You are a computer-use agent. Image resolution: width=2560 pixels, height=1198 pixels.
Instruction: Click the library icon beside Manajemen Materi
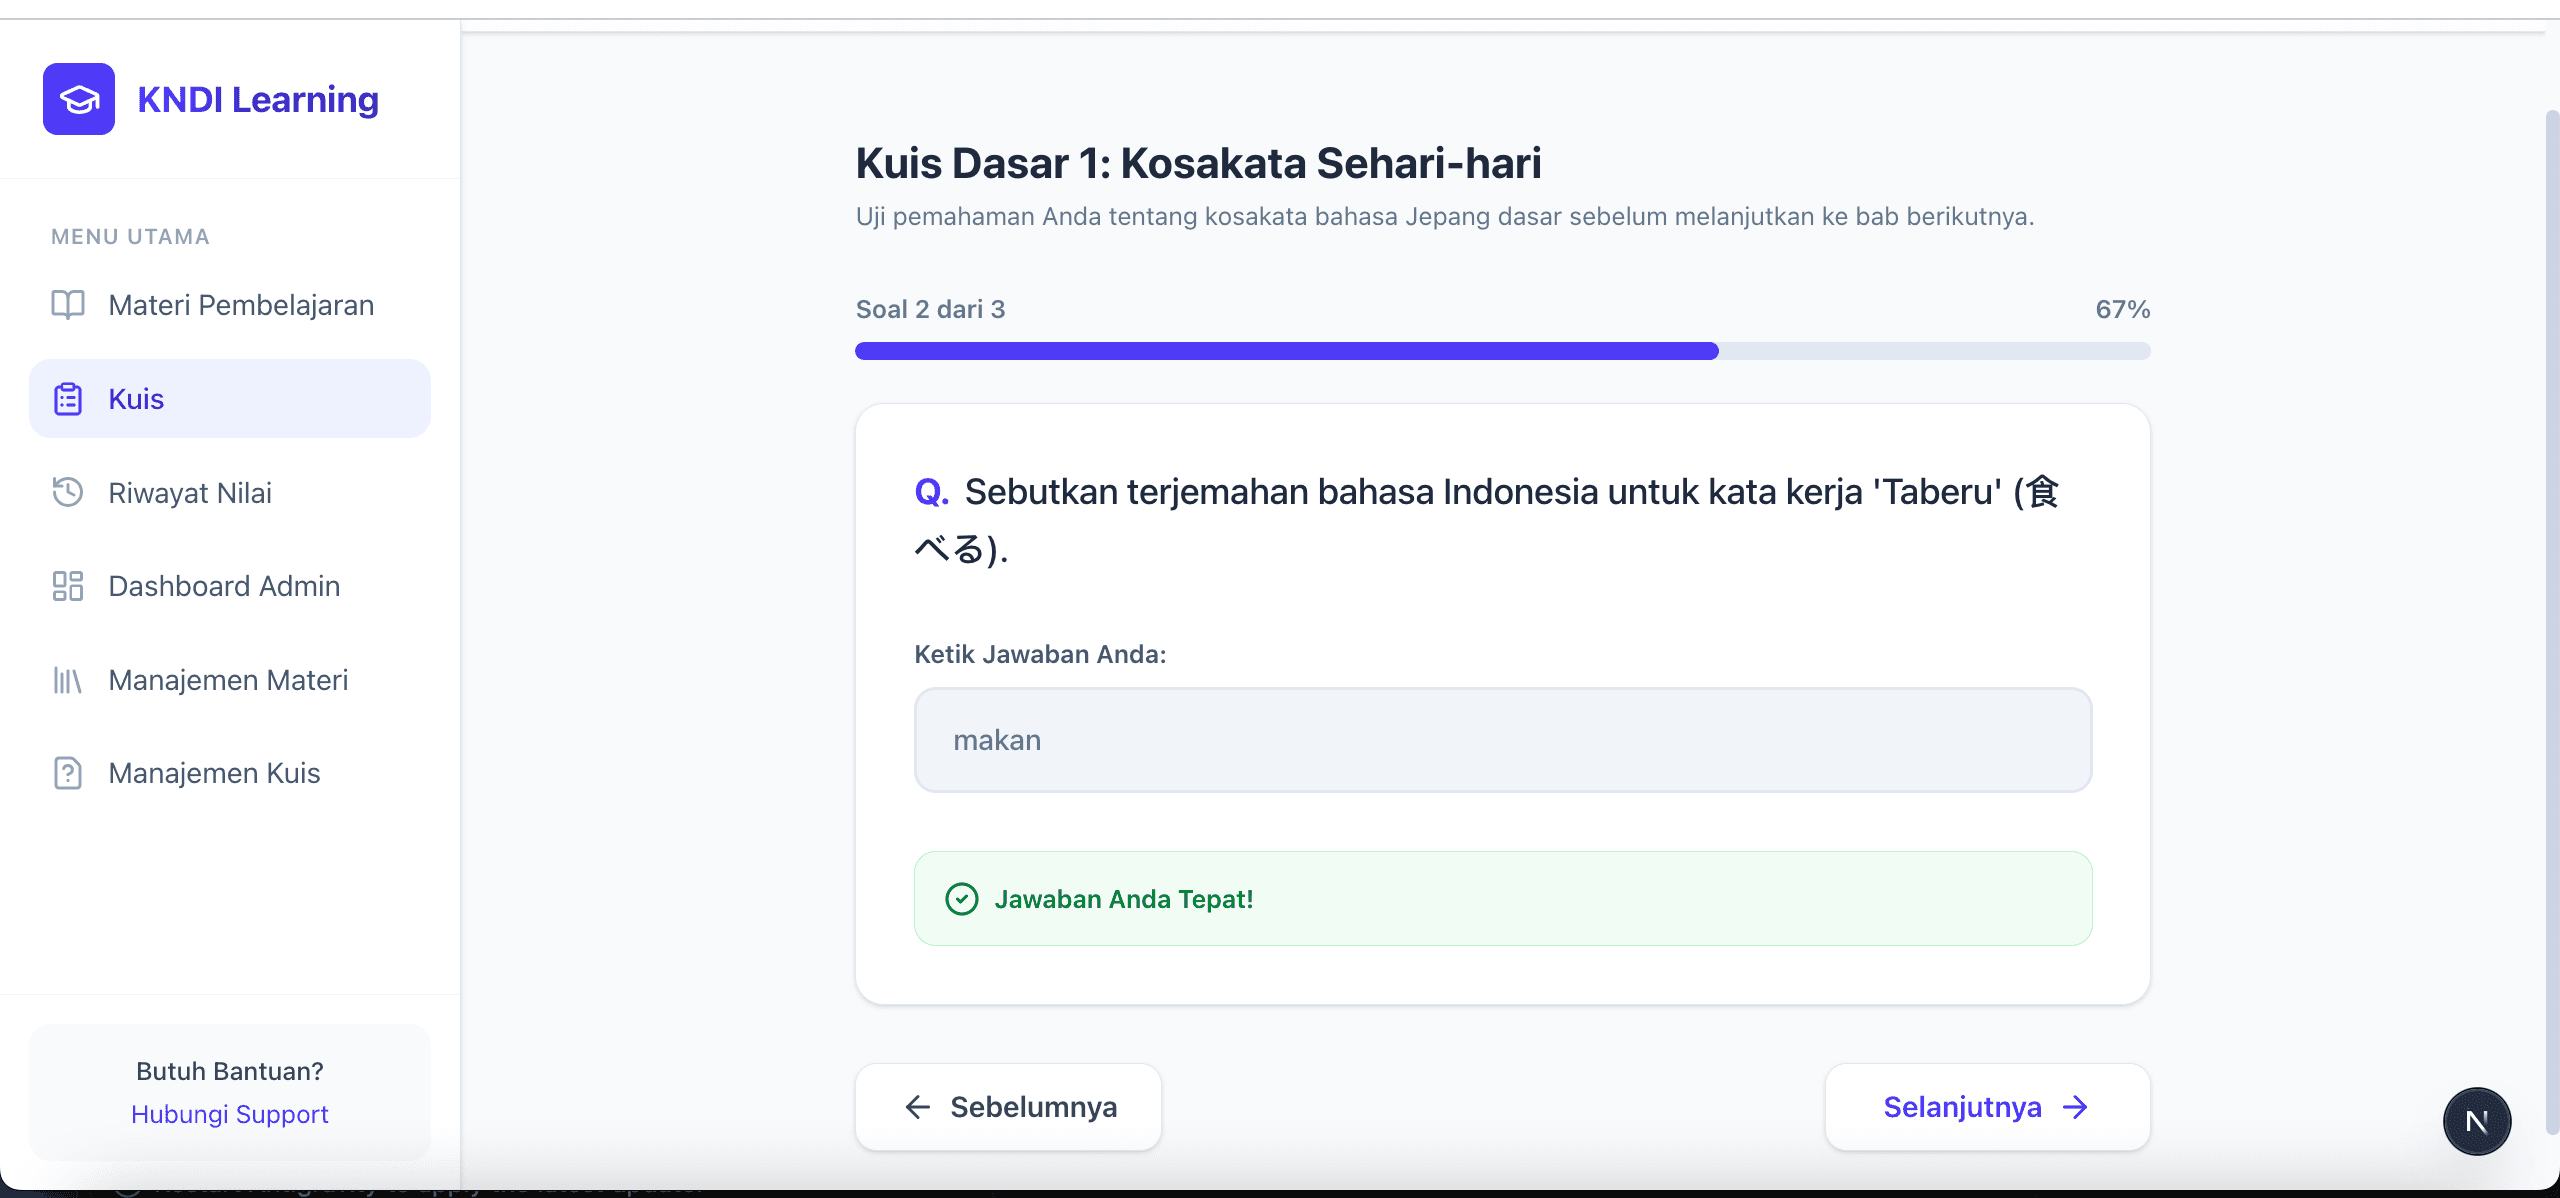click(x=68, y=680)
